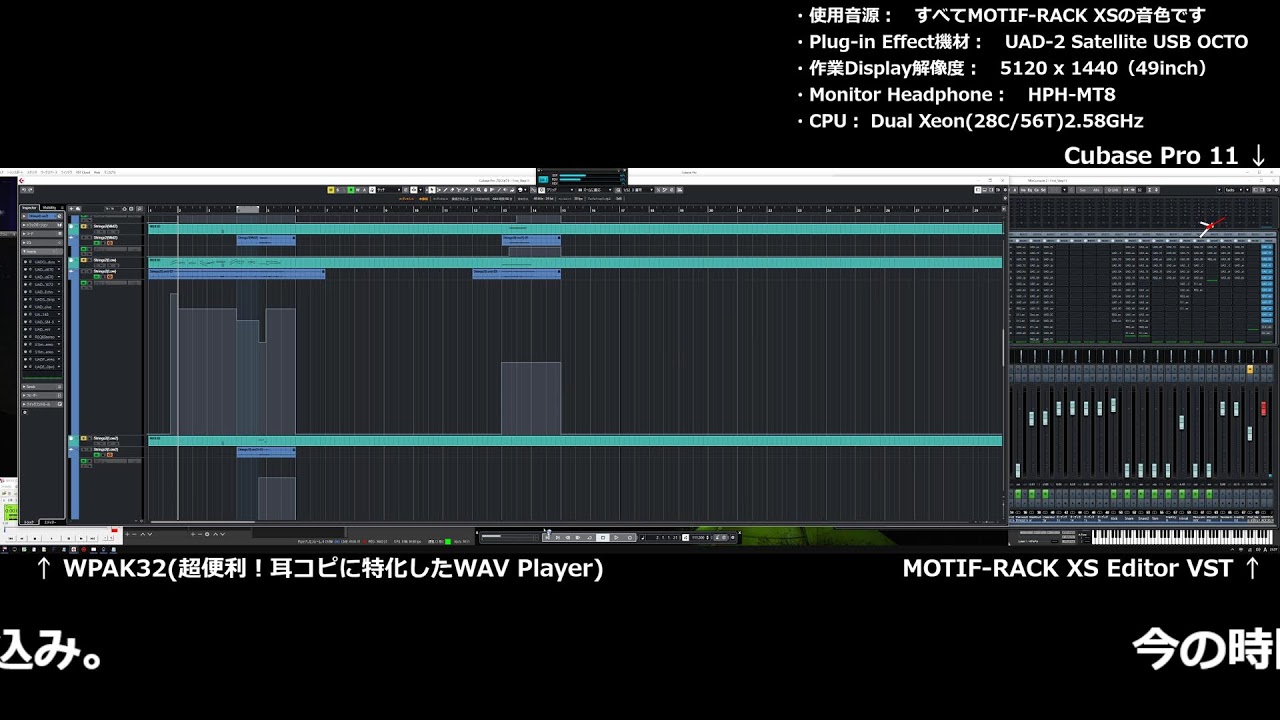Screen dimensions: 1280x720
Task: Expand the Inserts section in the Inspector
Action: (x=31, y=251)
